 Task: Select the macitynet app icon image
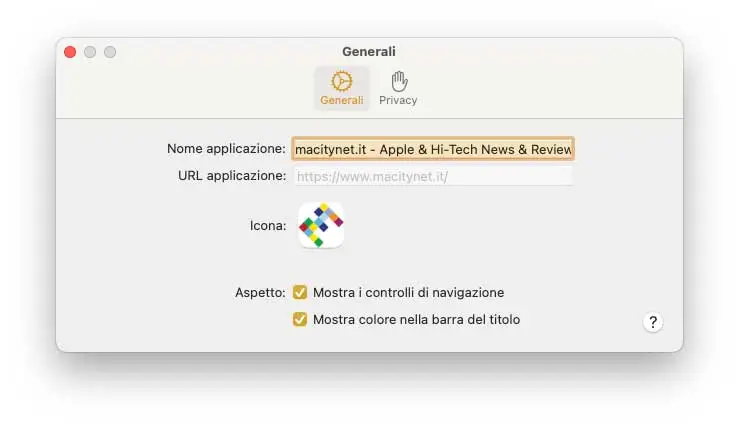point(321,225)
